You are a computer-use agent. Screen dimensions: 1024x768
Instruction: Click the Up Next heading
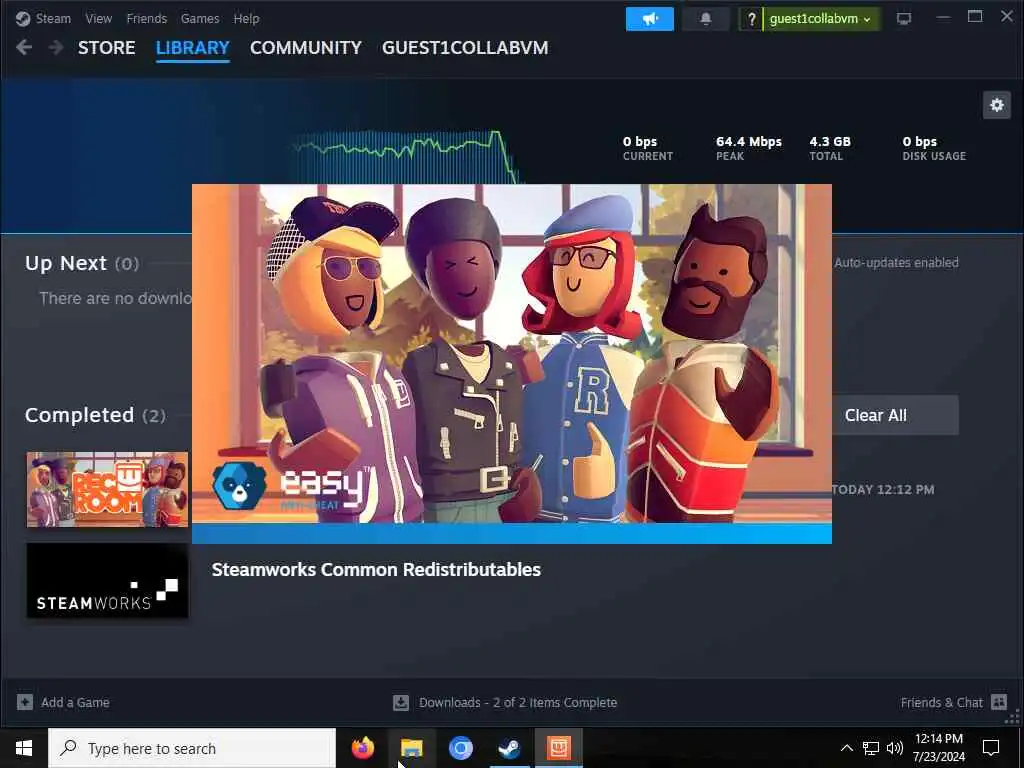[65, 263]
